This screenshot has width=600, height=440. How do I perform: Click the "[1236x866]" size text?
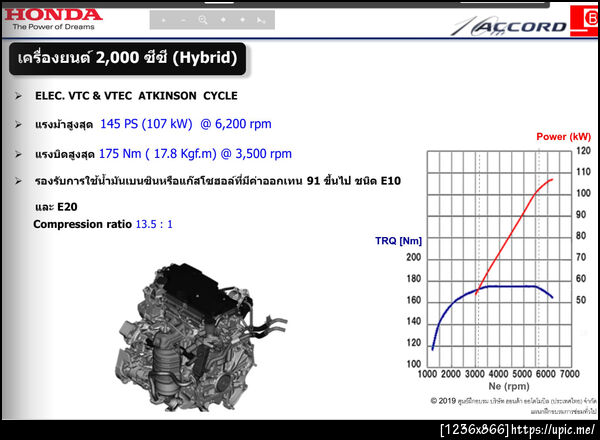(x=474, y=430)
